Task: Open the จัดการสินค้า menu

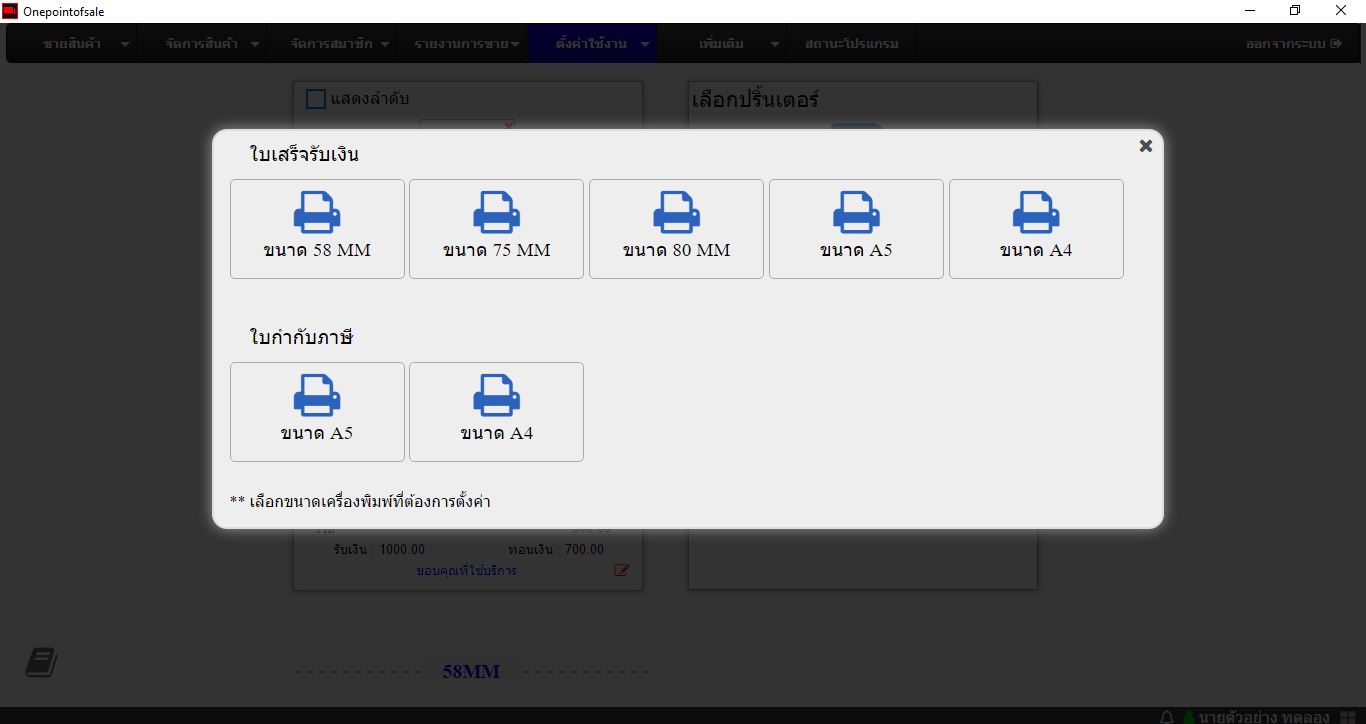Action: pos(201,44)
